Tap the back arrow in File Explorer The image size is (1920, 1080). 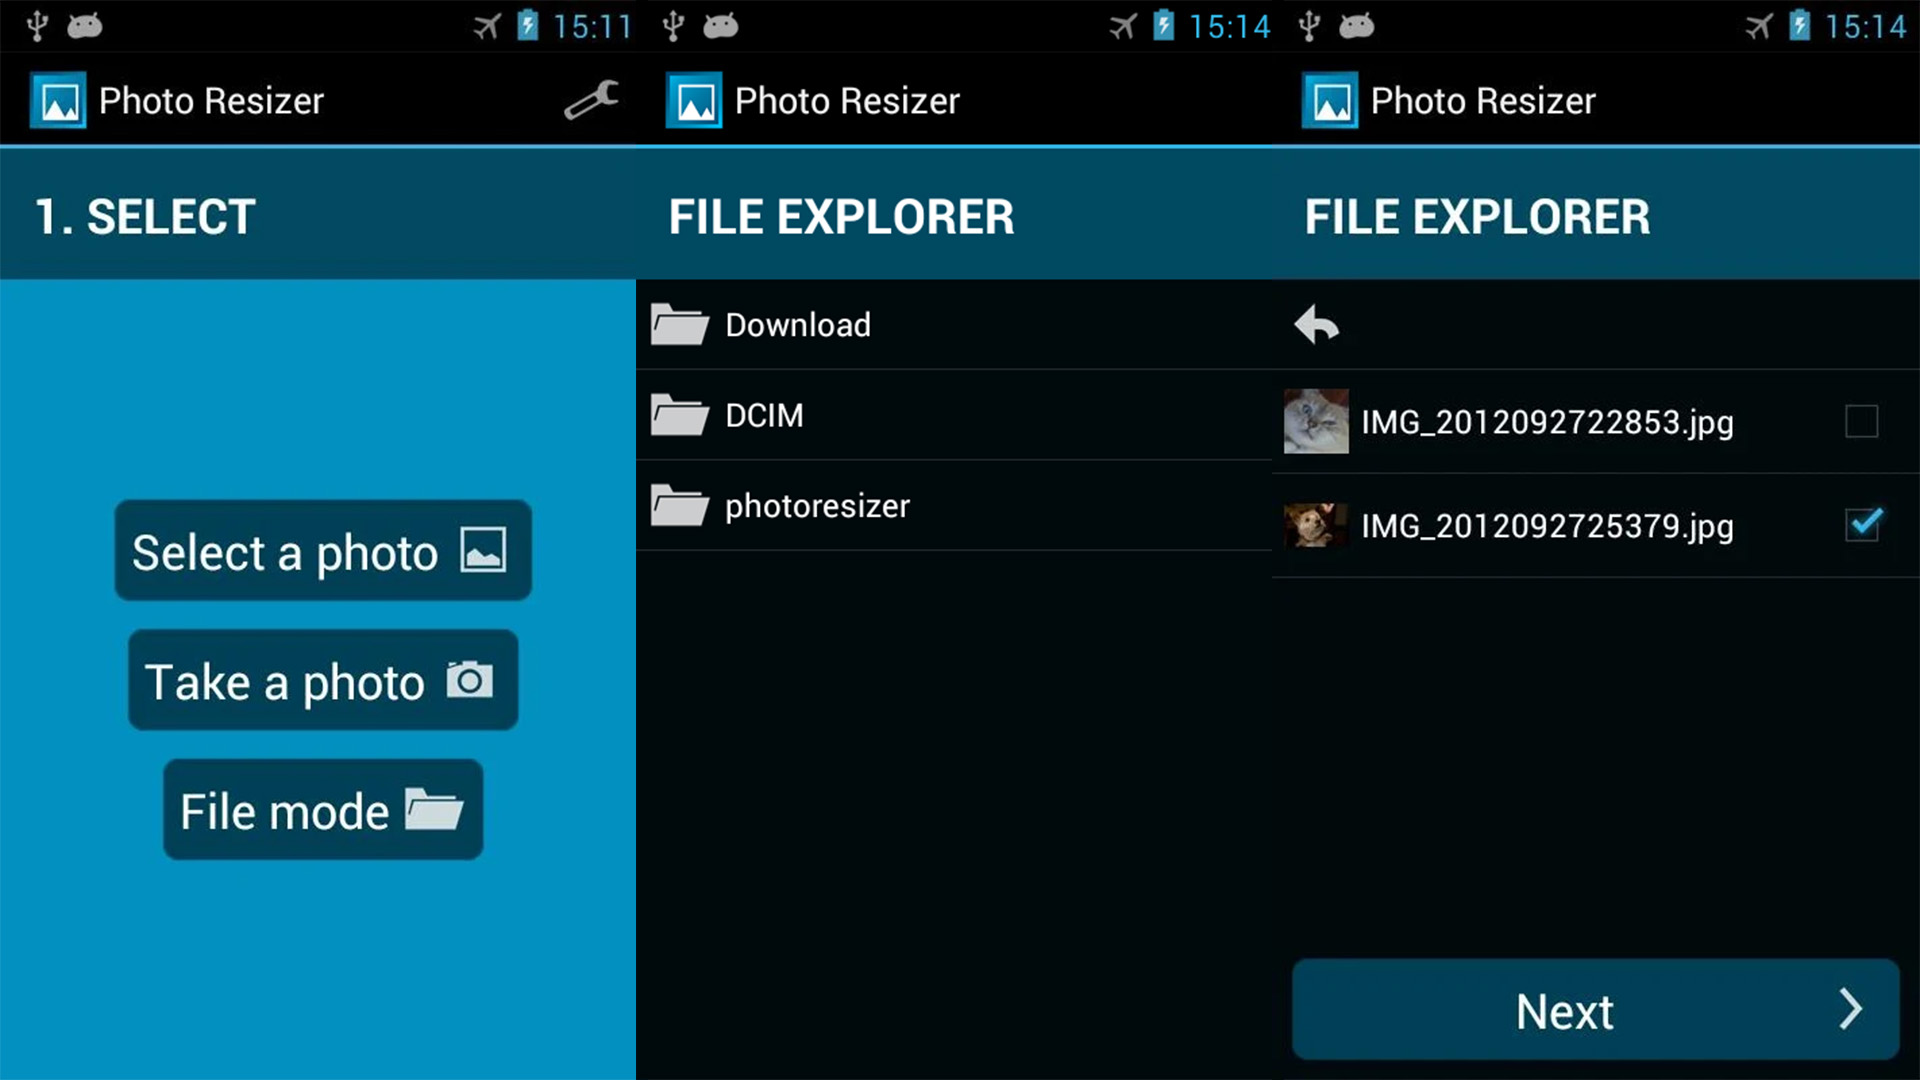coord(1316,325)
